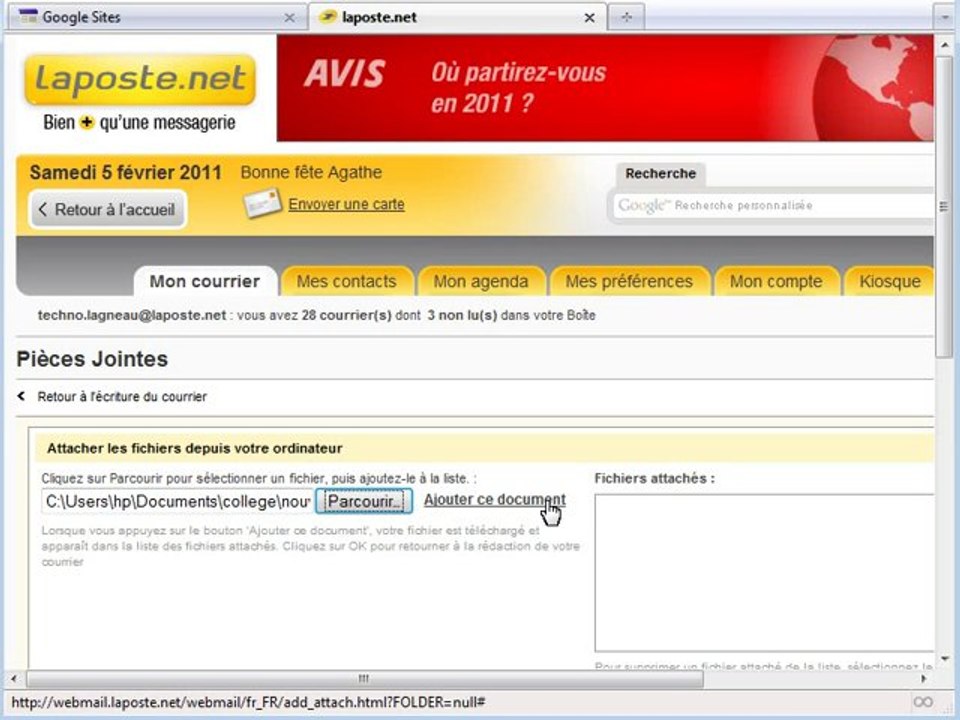Click 'Attacher les fichiers depuis votre ordinateur' header
Image resolution: width=960 pixels, height=720 pixels.
[x=195, y=448]
